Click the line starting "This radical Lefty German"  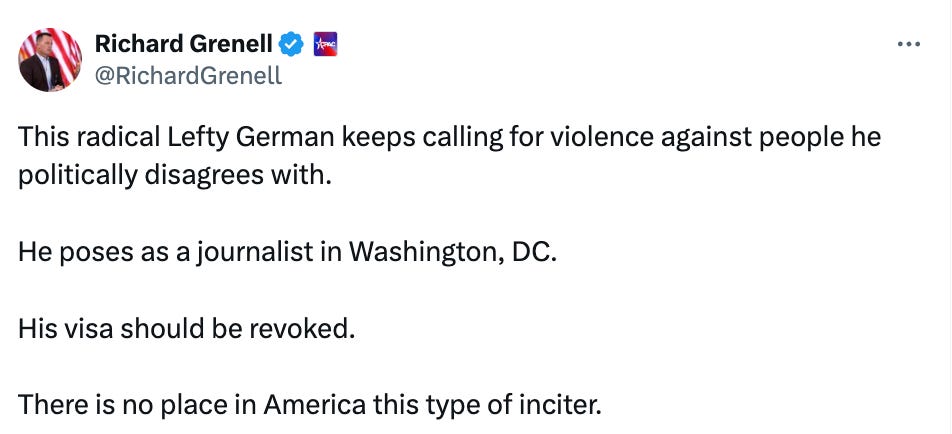449,138
